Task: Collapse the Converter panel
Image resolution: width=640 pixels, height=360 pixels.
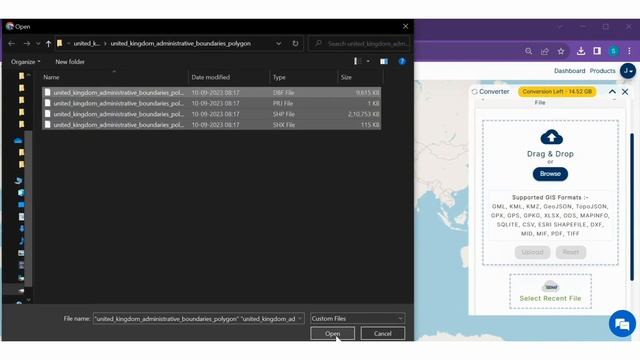Action: pos(612,92)
